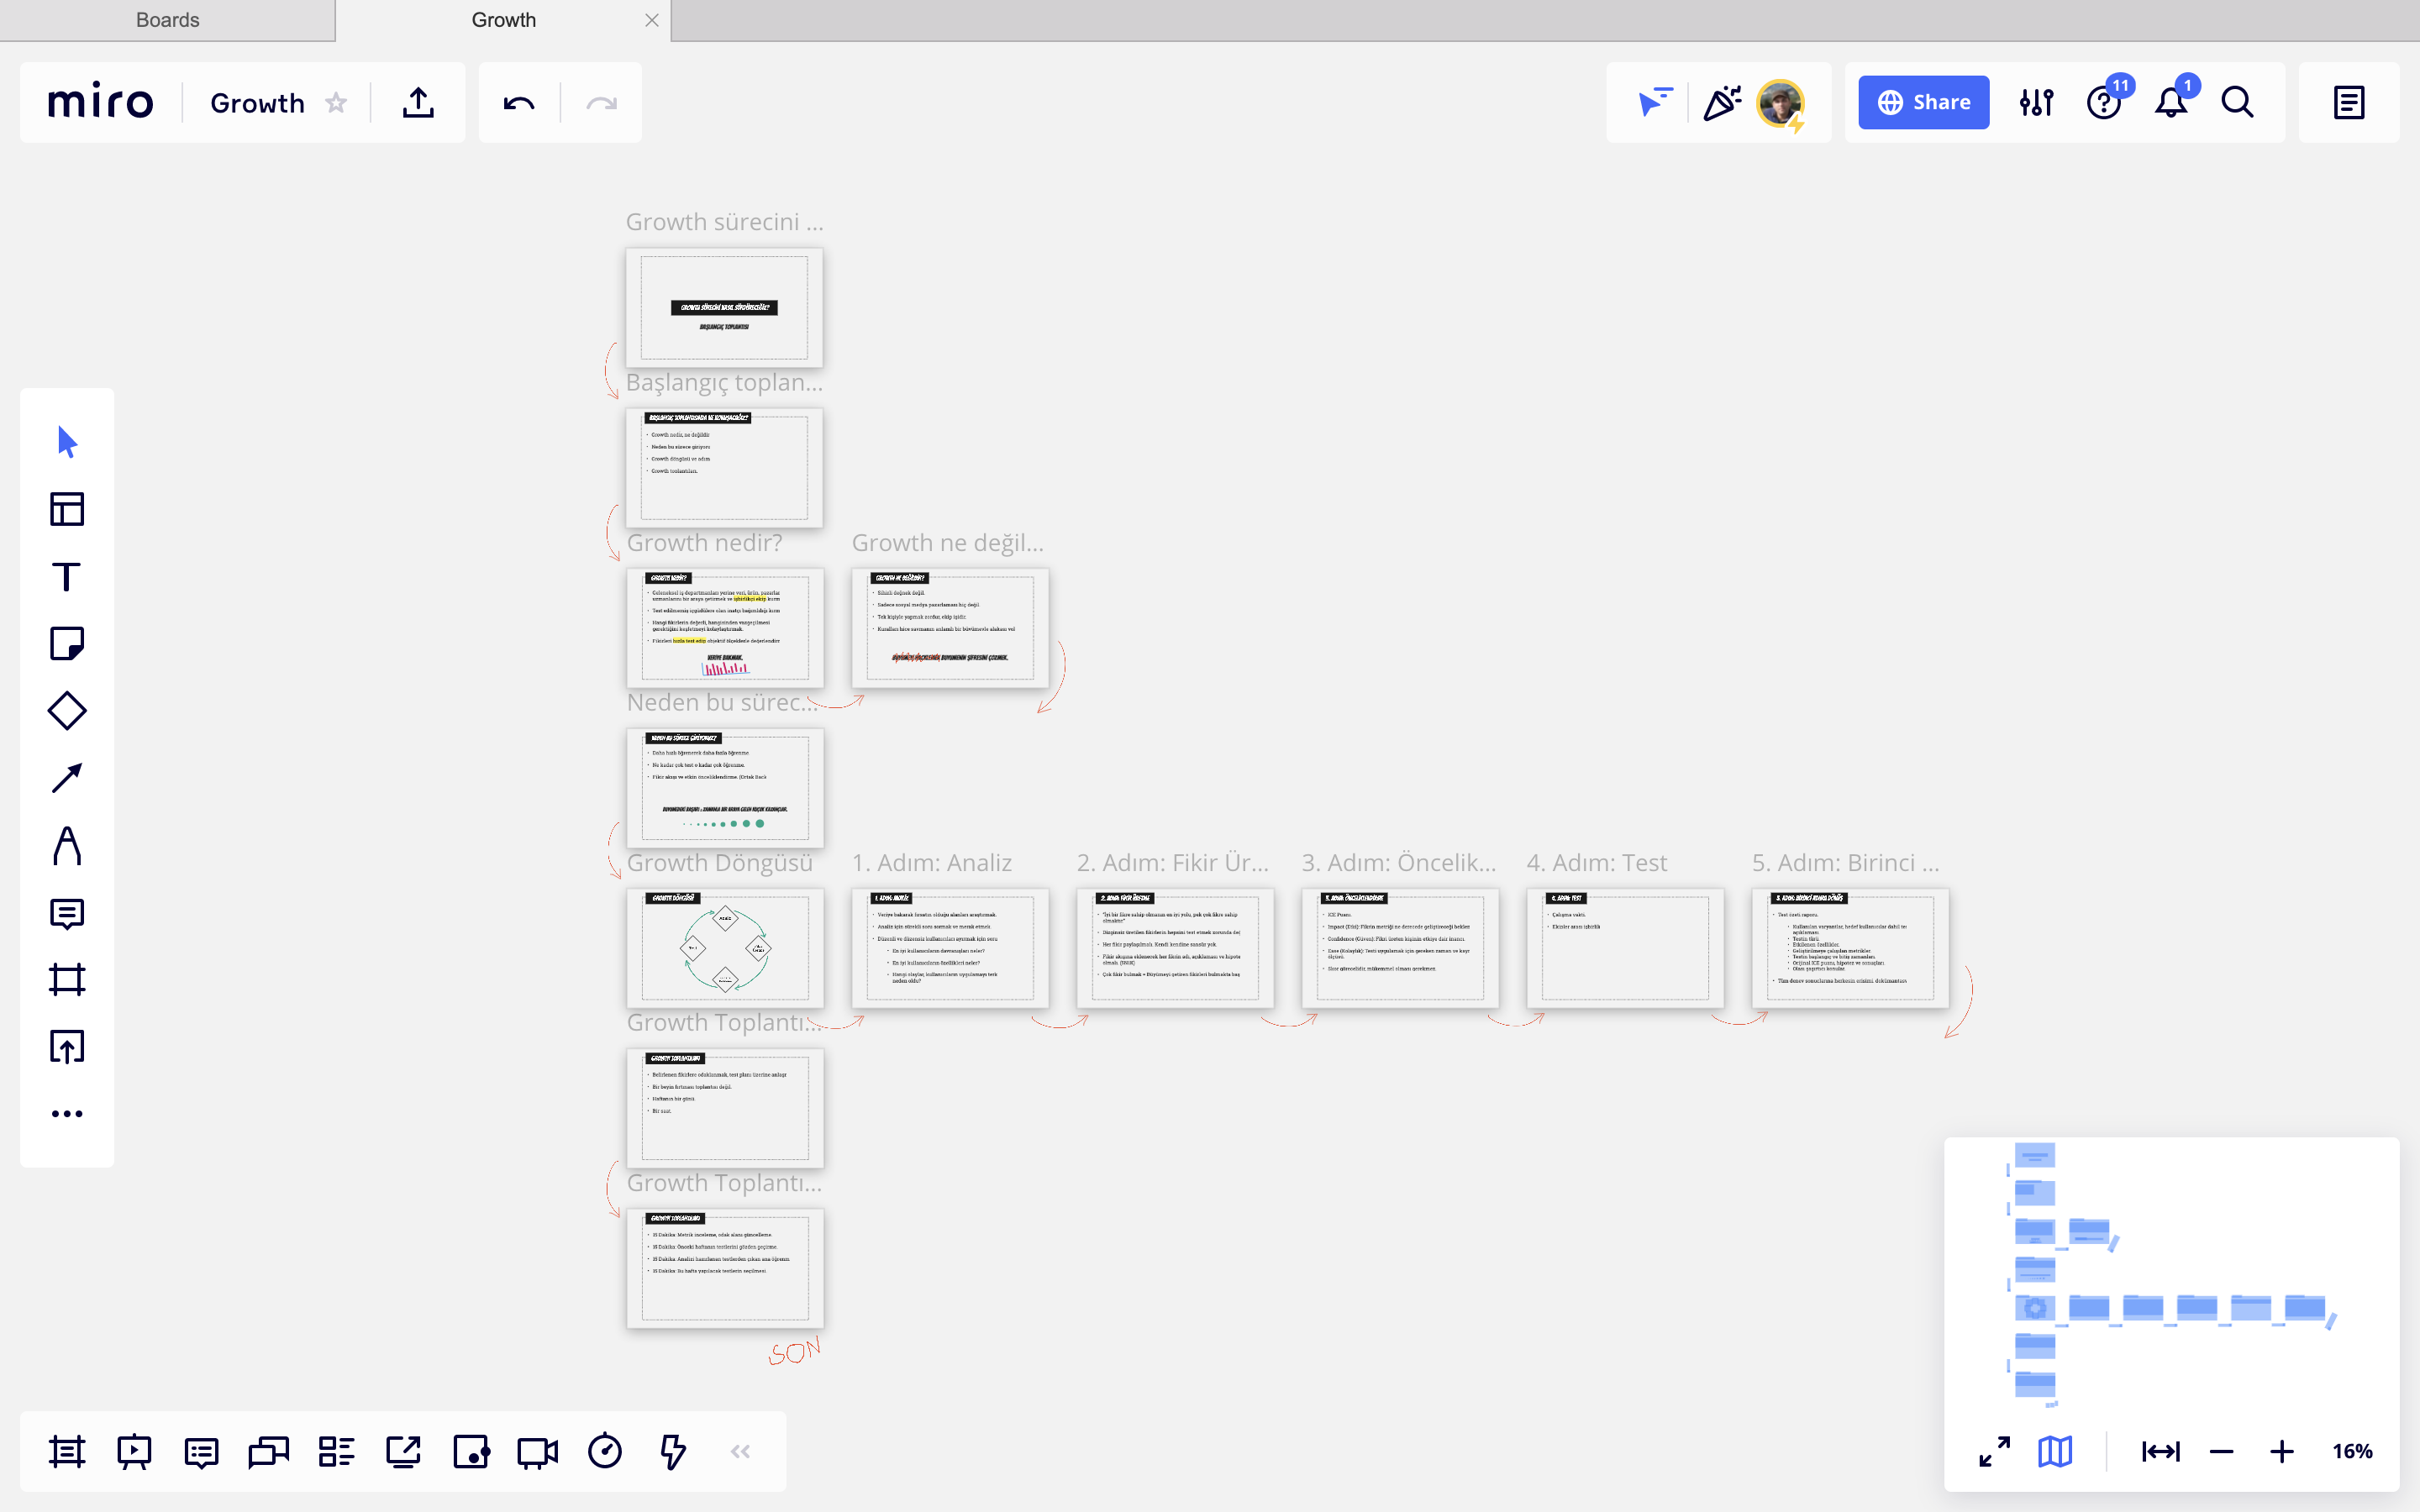Image resolution: width=2420 pixels, height=1512 pixels.
Task: Open the Templates tool
Action: click(x=67, y=509)
